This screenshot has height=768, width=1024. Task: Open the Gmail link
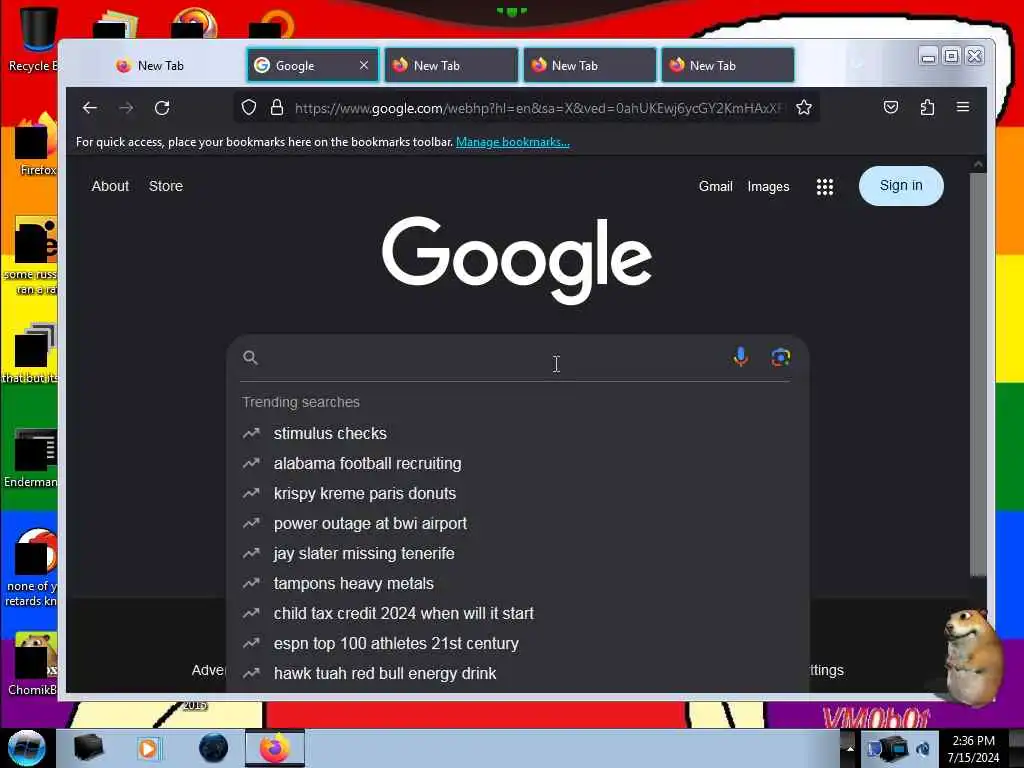pyautogui.click(x=716, y=187)
